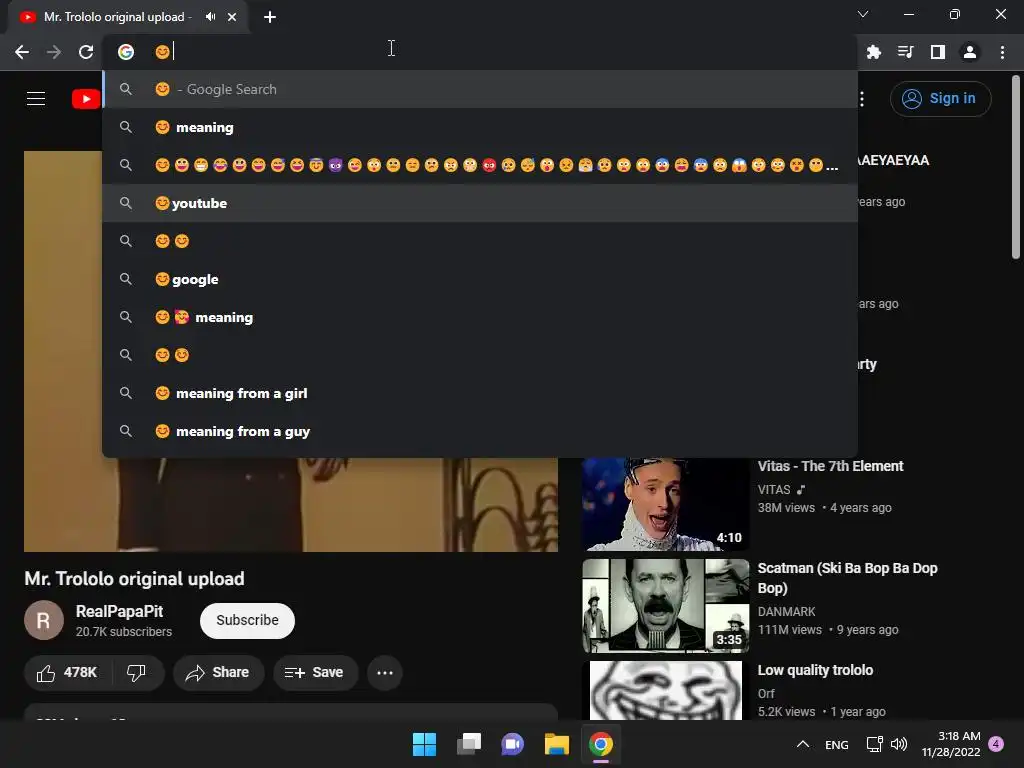Viewport: 1024px width, 768px height.
Task: Open Task View on the taskbar
Action: [469, 744]
